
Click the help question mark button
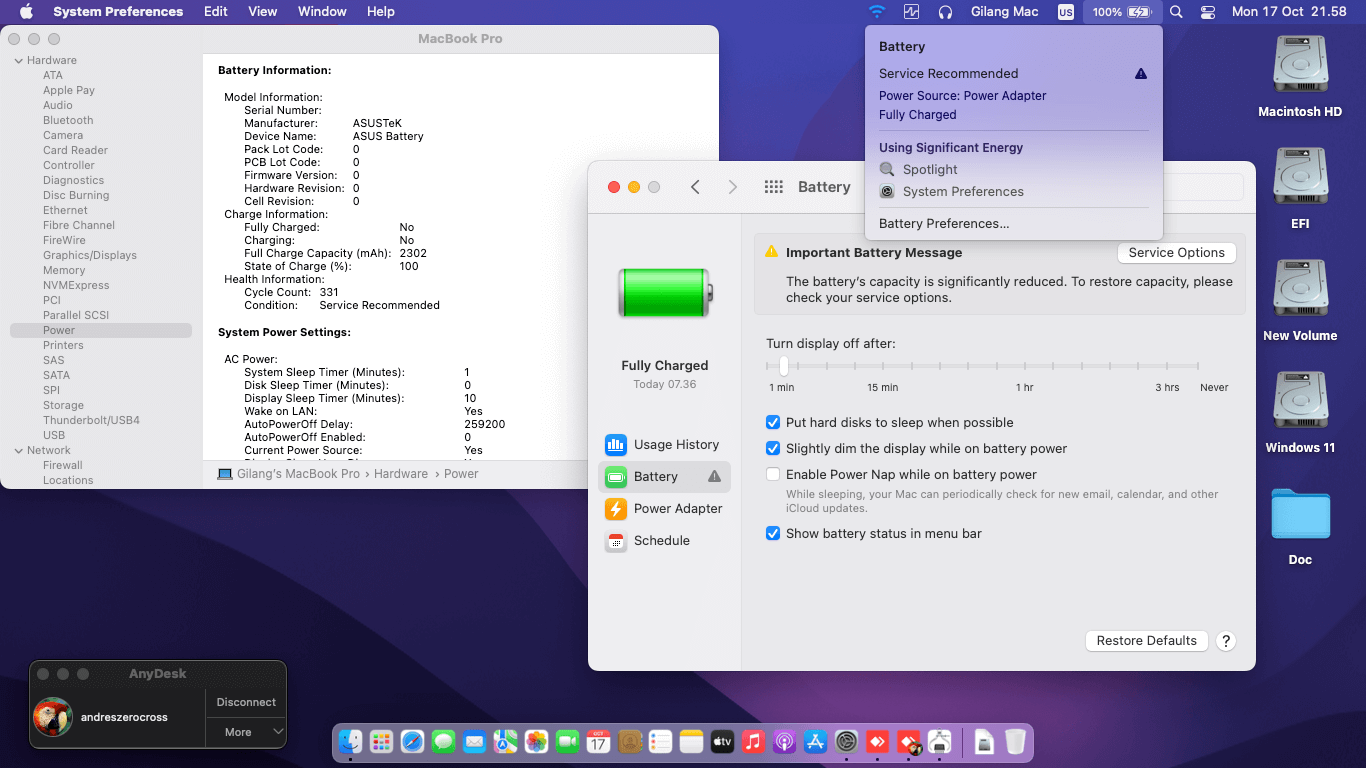click(x=1226, y=641)
